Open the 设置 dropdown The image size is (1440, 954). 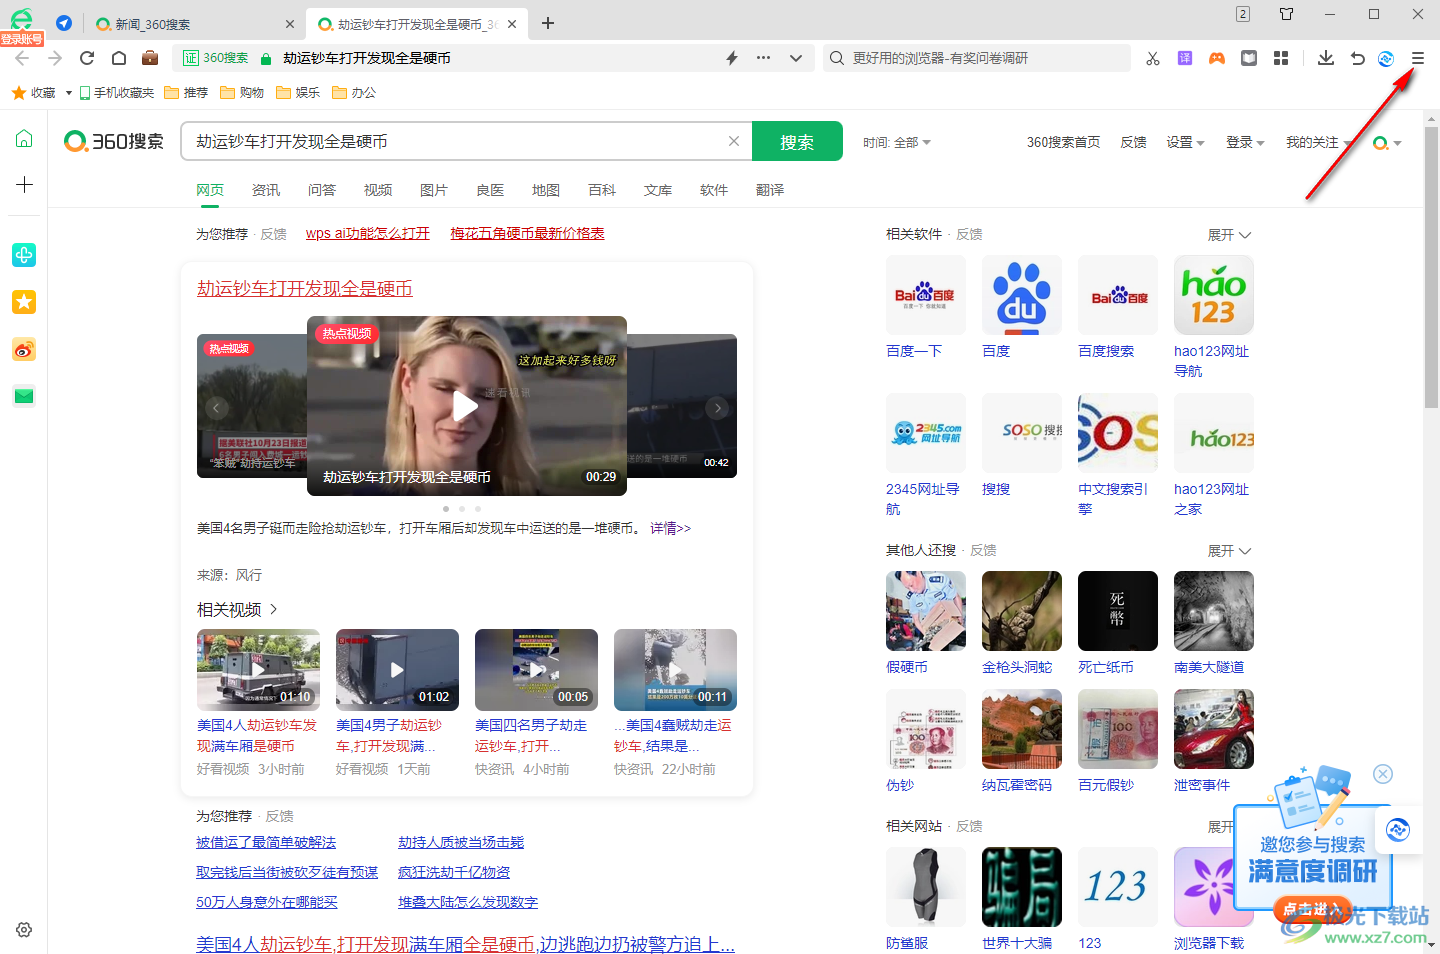tap(1185, 143)
